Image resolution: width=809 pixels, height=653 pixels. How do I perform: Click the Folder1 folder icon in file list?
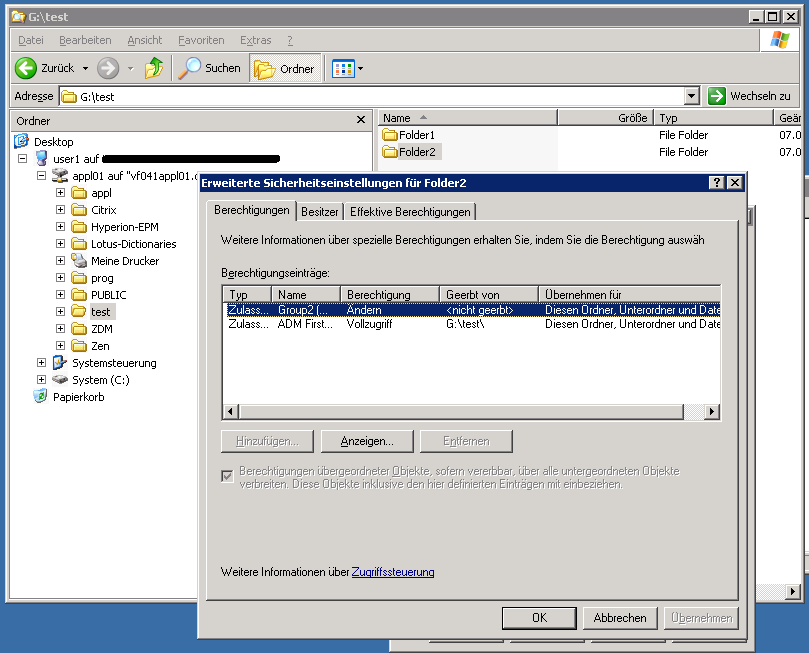tap(390, 135)
